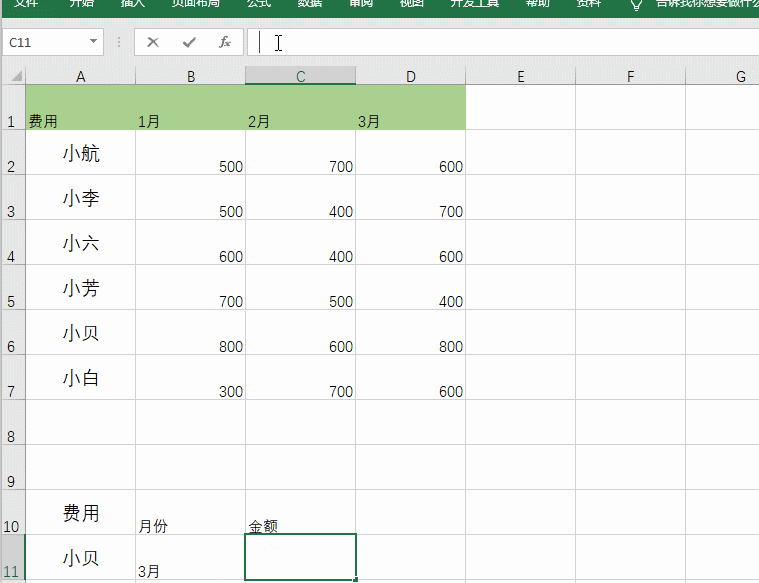Open the 视图 ribbon tab
The width and height of the screenshot is (759, 583).
tap(411, 4)
